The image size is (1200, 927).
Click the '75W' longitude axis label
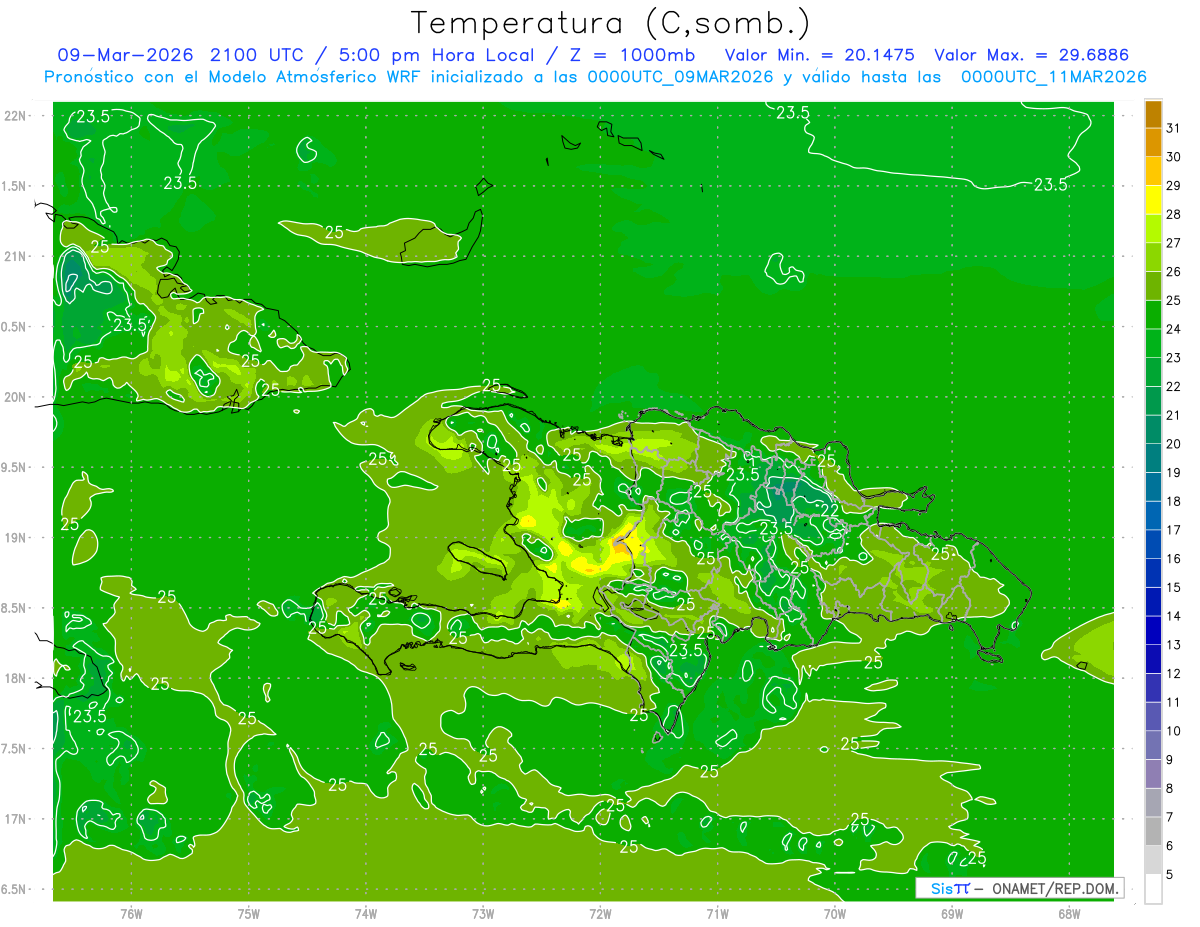coord(249,913)
